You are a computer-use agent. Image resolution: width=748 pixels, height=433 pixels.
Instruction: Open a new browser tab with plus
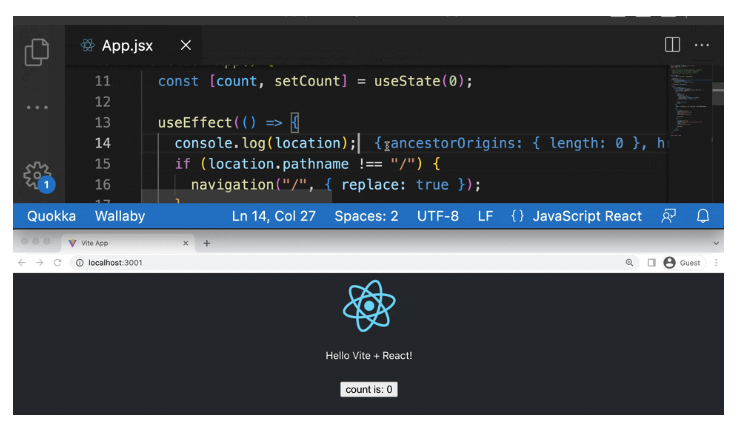[x=207, y=243]
